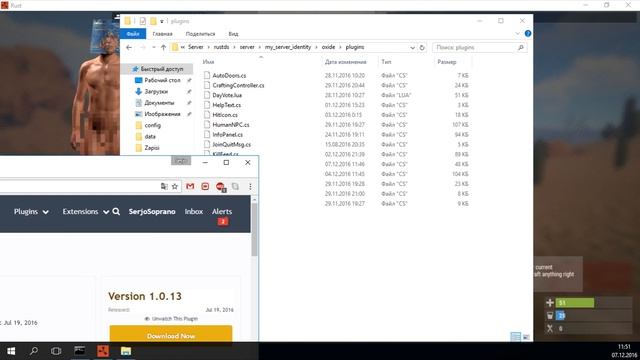Image resolution: width=640 pixels, height=360 pixels.
Task: Refresh the plugins folder view
Action: click(x=422, y=47)
